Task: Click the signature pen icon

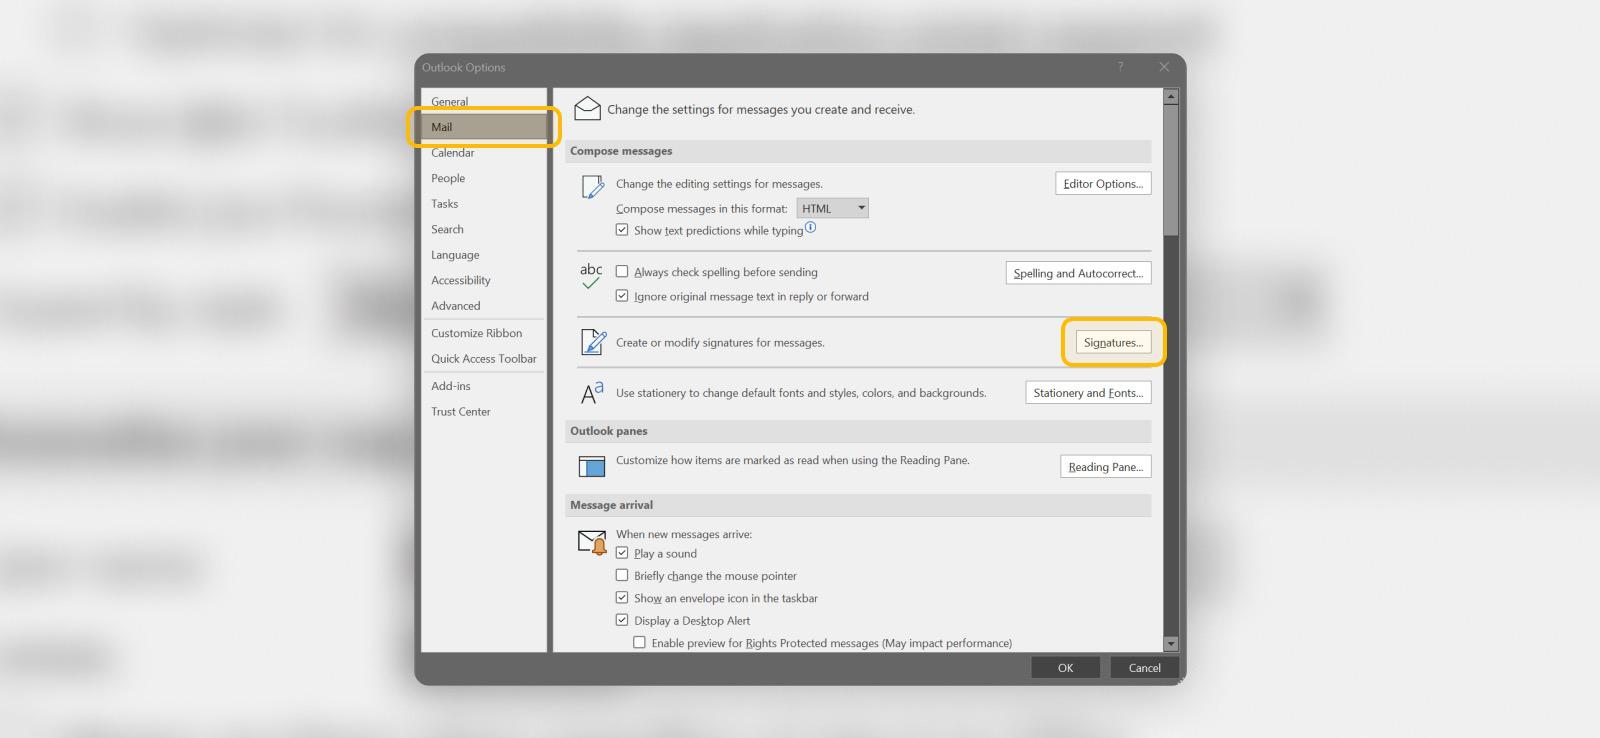Action: 593,342
